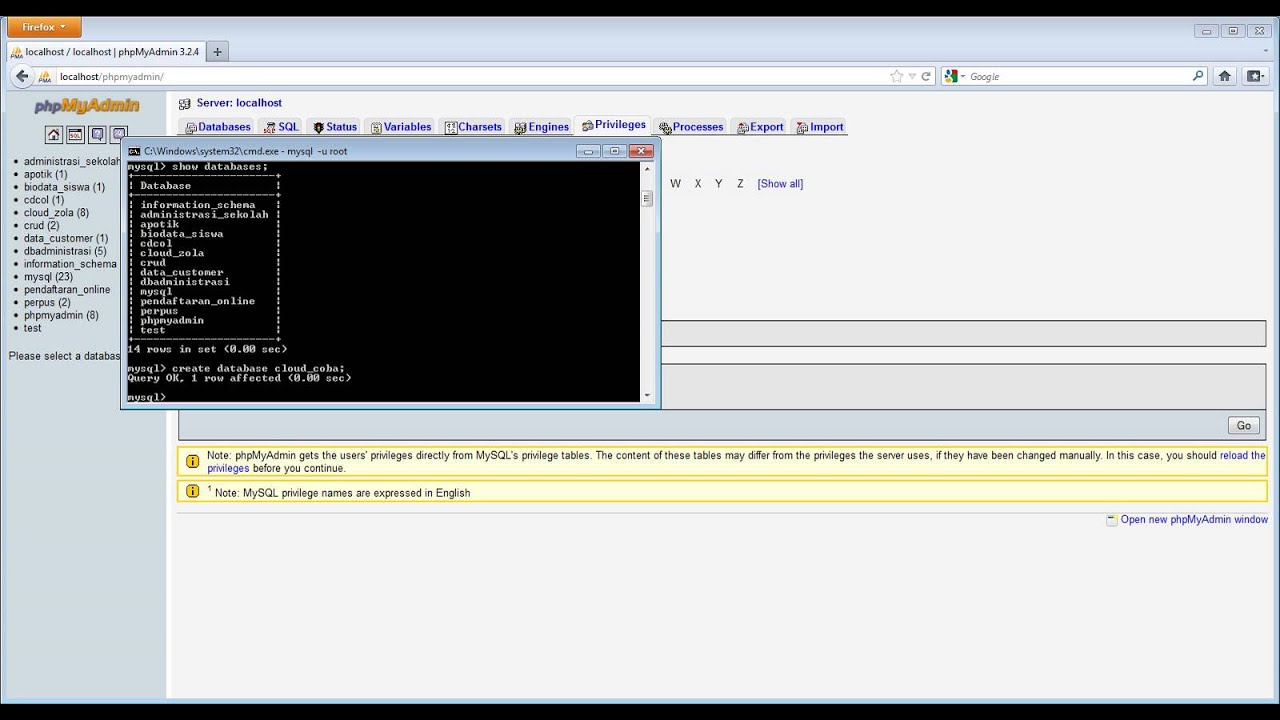Select test database in sidebar
The image size is (1280, 720).
(33, 328)
